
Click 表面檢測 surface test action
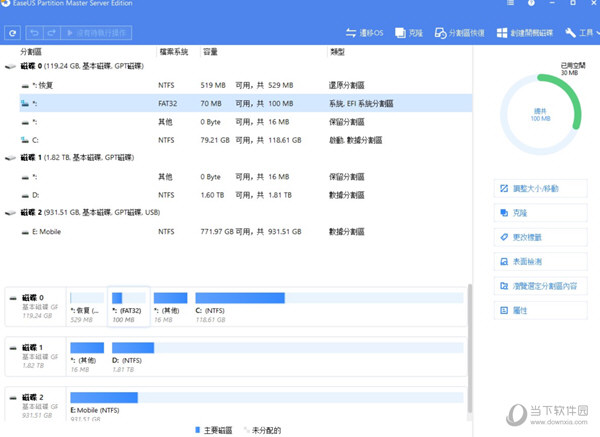click(540, 262)
